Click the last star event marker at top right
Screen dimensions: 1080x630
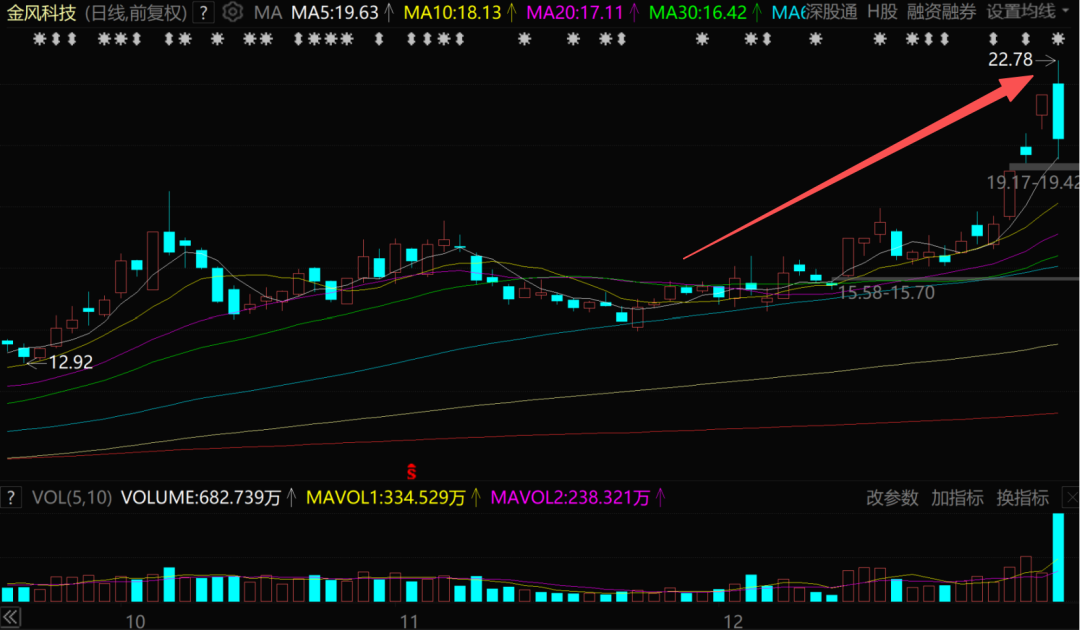(x=1058, y=39)
